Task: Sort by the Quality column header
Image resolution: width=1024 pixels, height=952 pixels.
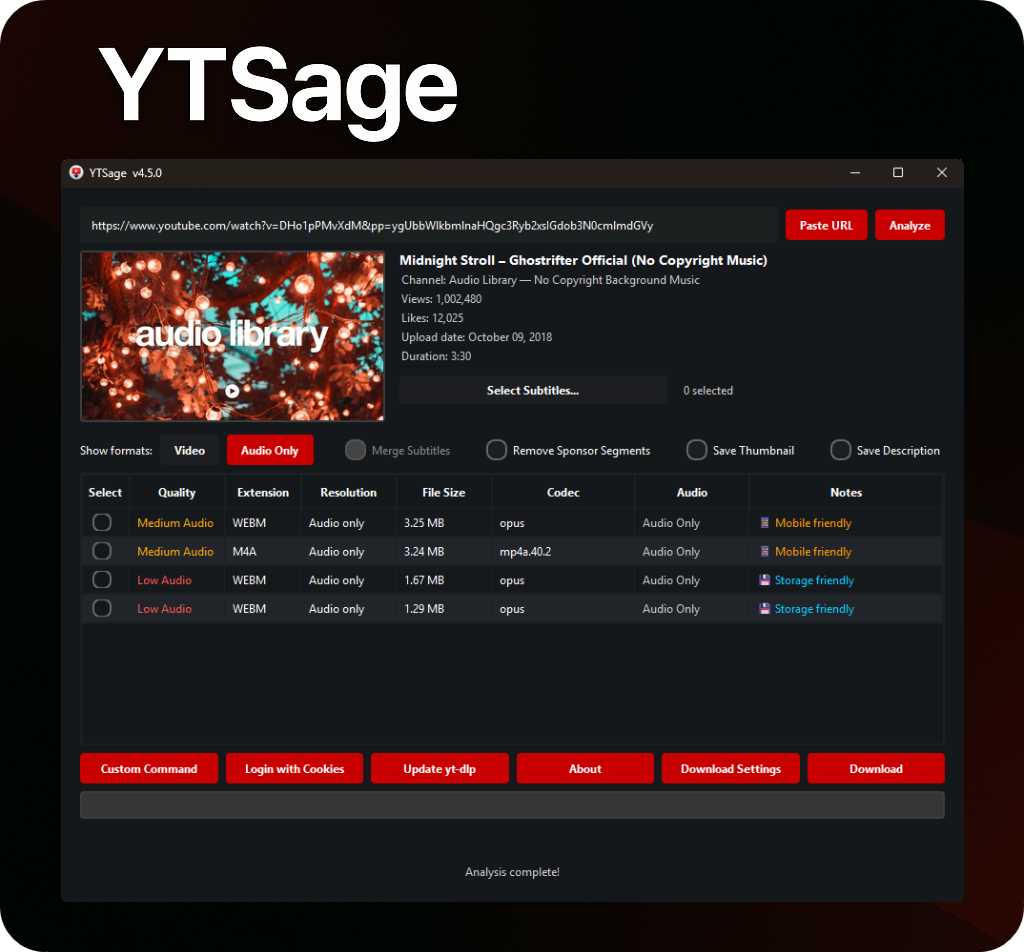Action: tap(176, 492)
